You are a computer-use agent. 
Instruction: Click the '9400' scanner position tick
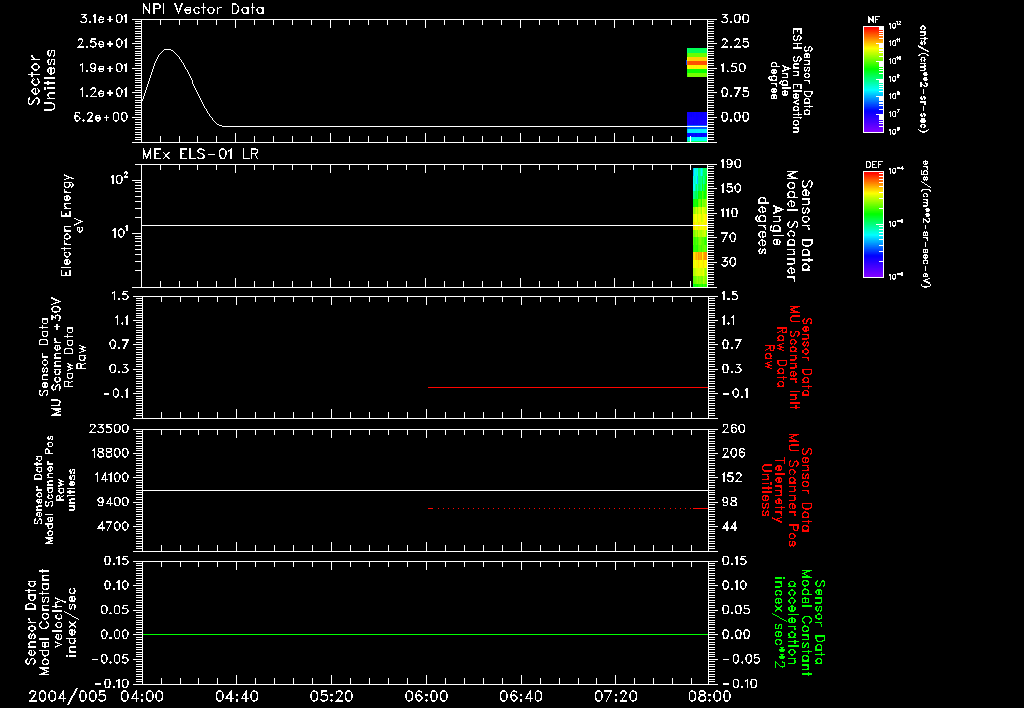point(112,502)
